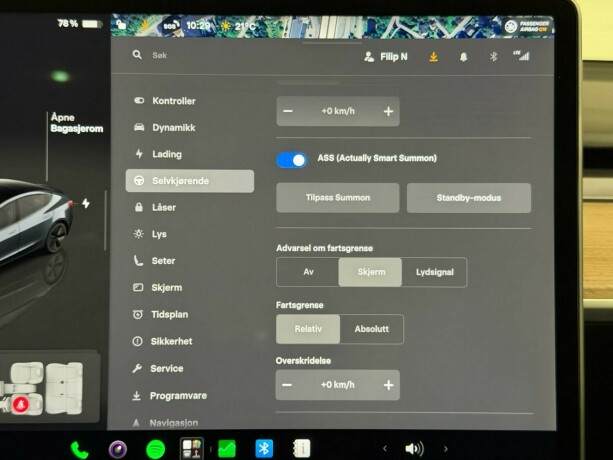Tap the 10:29 clock in status bar
This screenshot has height=460, width=613.
click(x=198, y=25)
